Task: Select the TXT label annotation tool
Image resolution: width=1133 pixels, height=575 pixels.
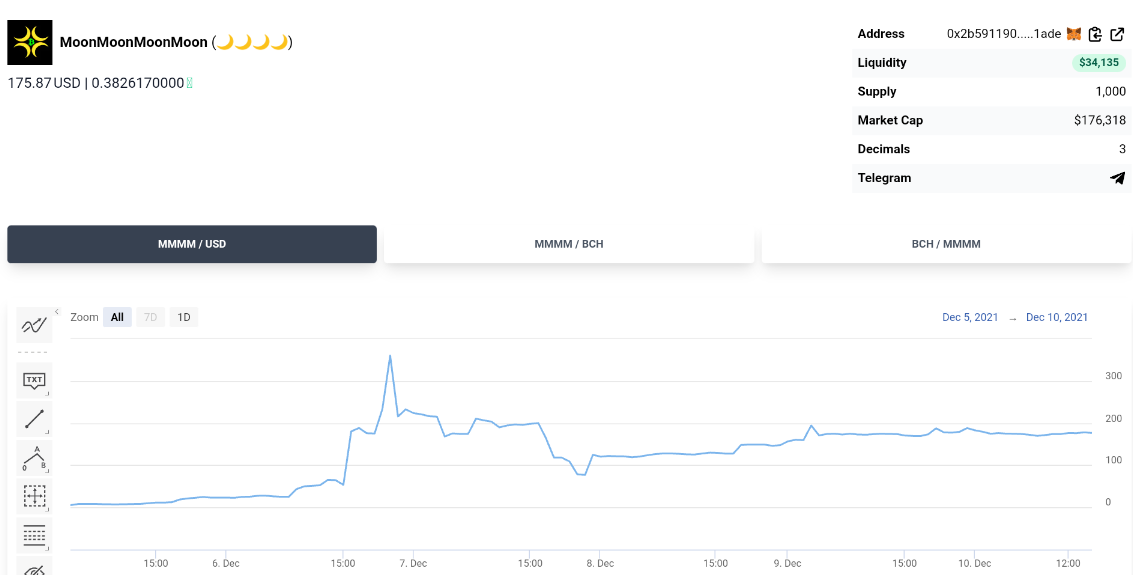Action: pos(34,381)
